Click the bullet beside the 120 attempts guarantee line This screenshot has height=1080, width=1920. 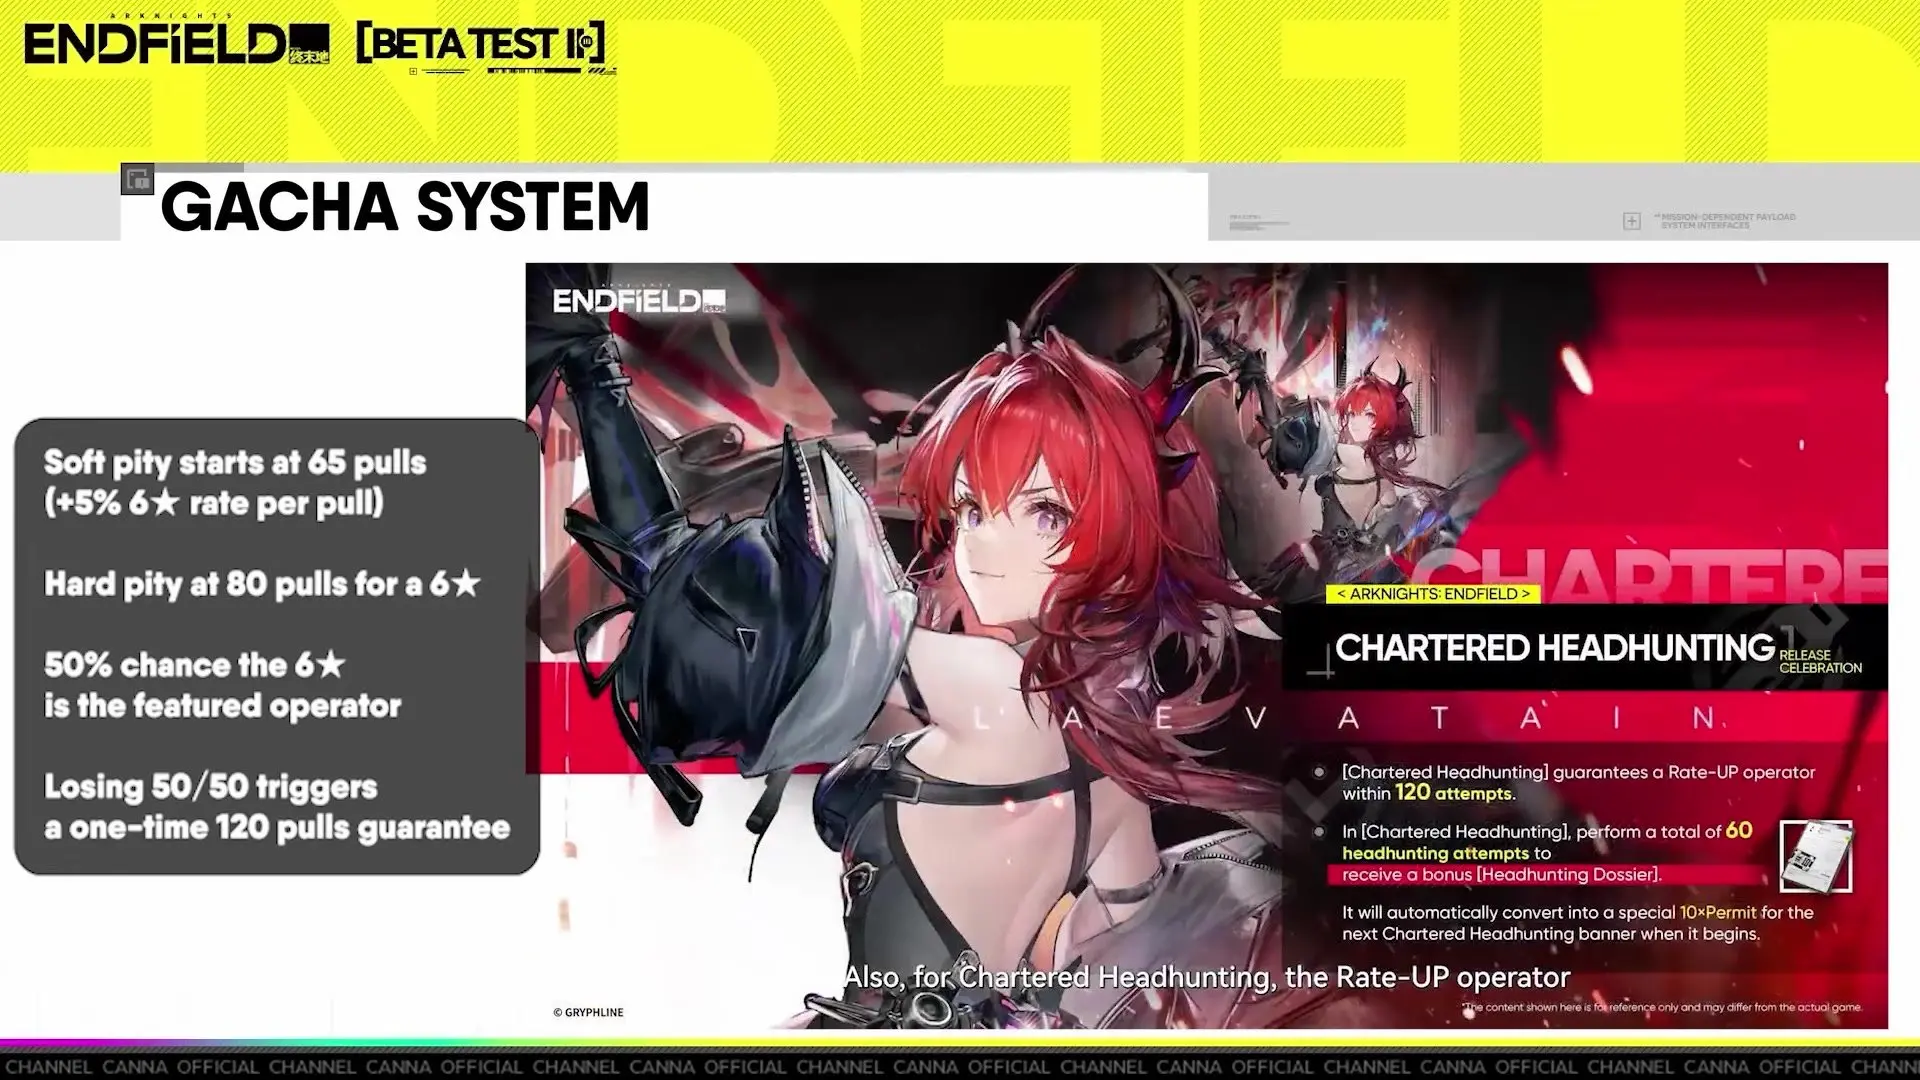(x=1319, y=773)
